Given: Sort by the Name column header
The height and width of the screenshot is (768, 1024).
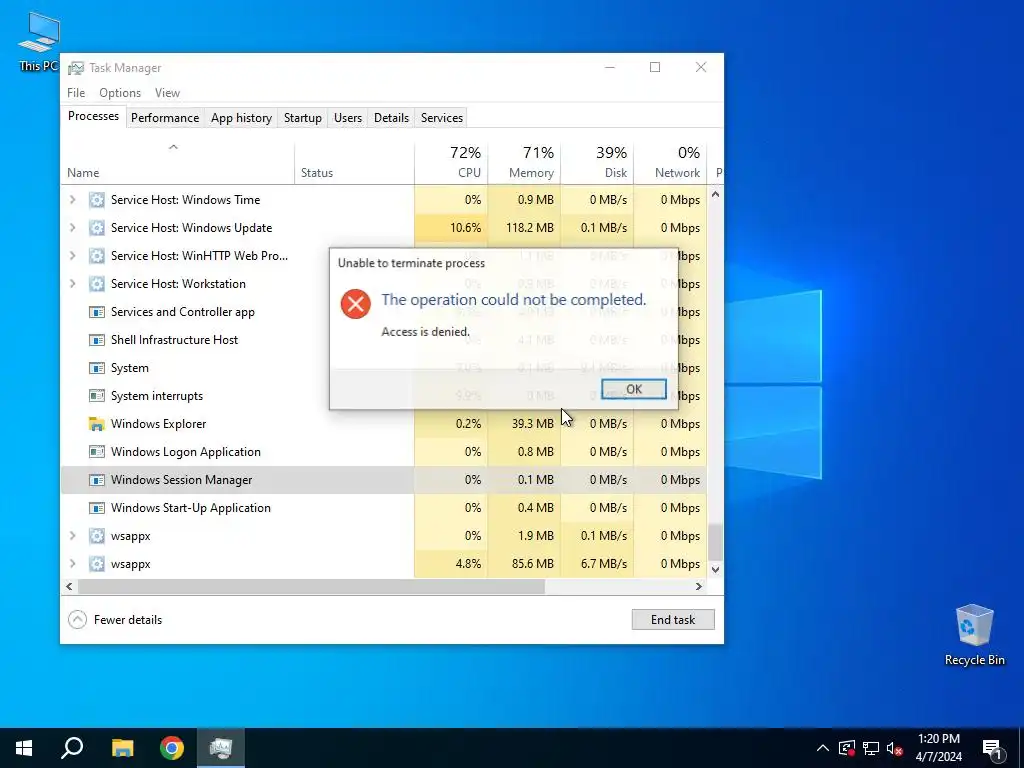Looking at the screenshot, I should (178, 163).
